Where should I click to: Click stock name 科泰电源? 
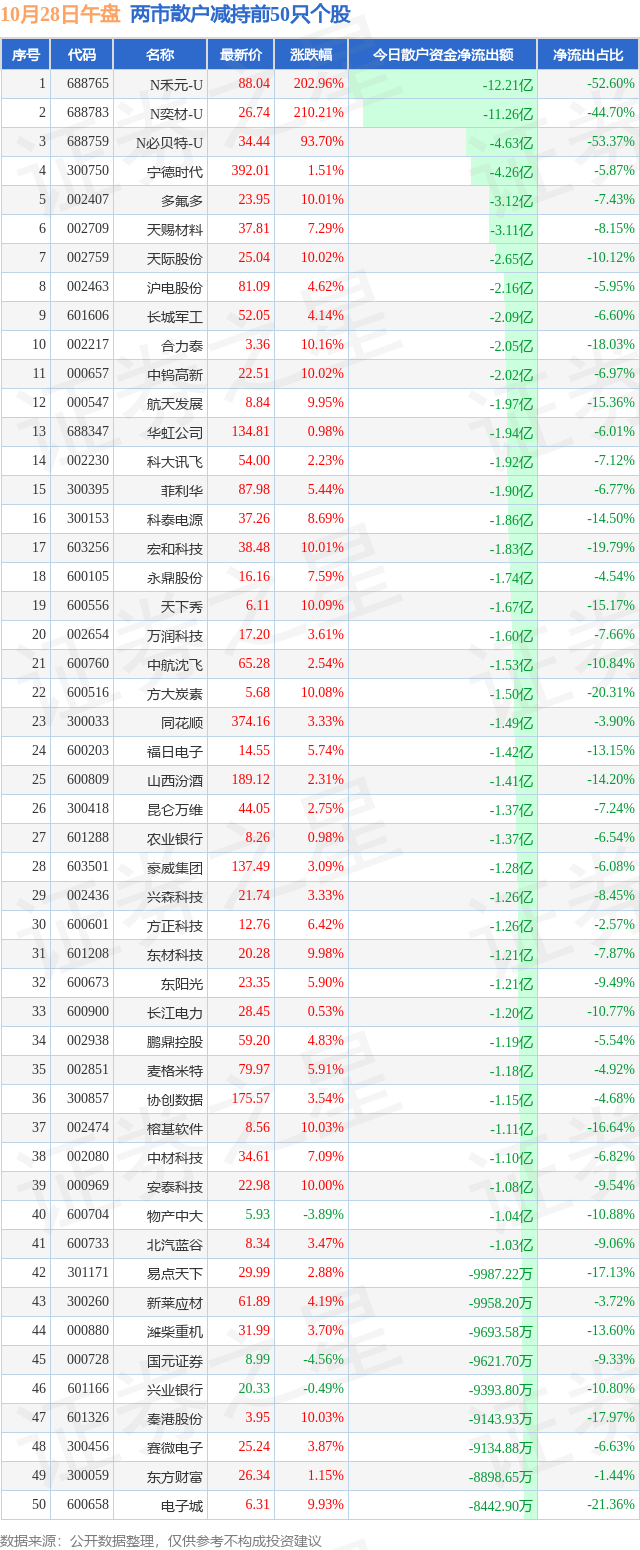tap(175, 519)
